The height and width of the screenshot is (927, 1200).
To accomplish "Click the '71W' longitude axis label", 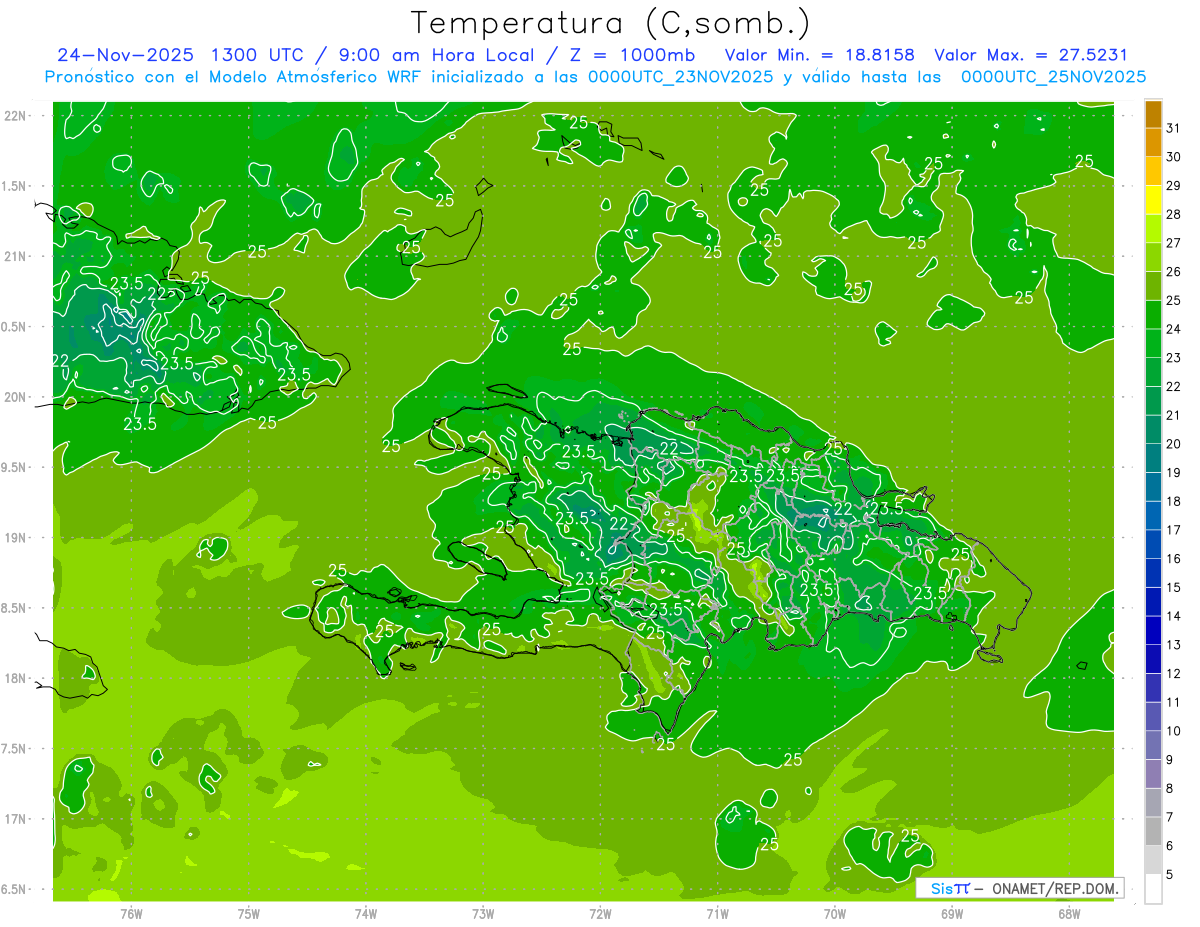I will (717, 914).
